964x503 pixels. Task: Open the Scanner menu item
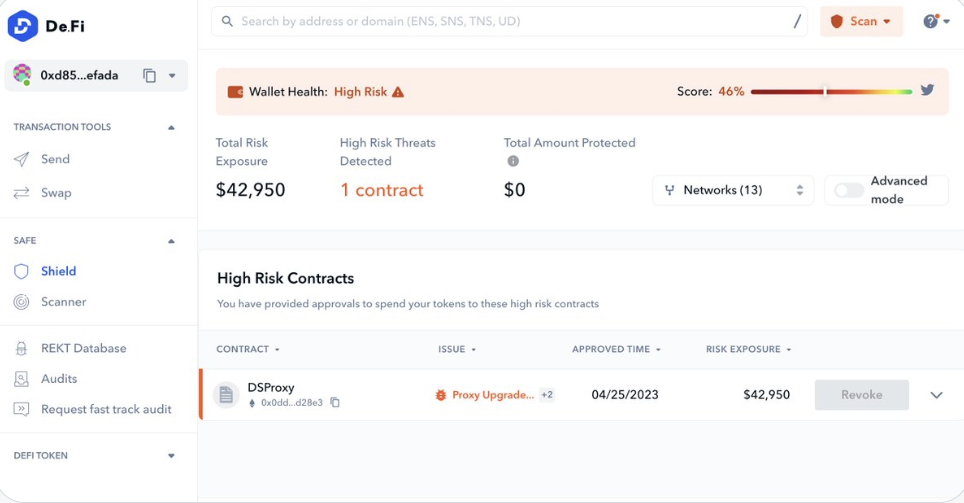click(63, 302)
